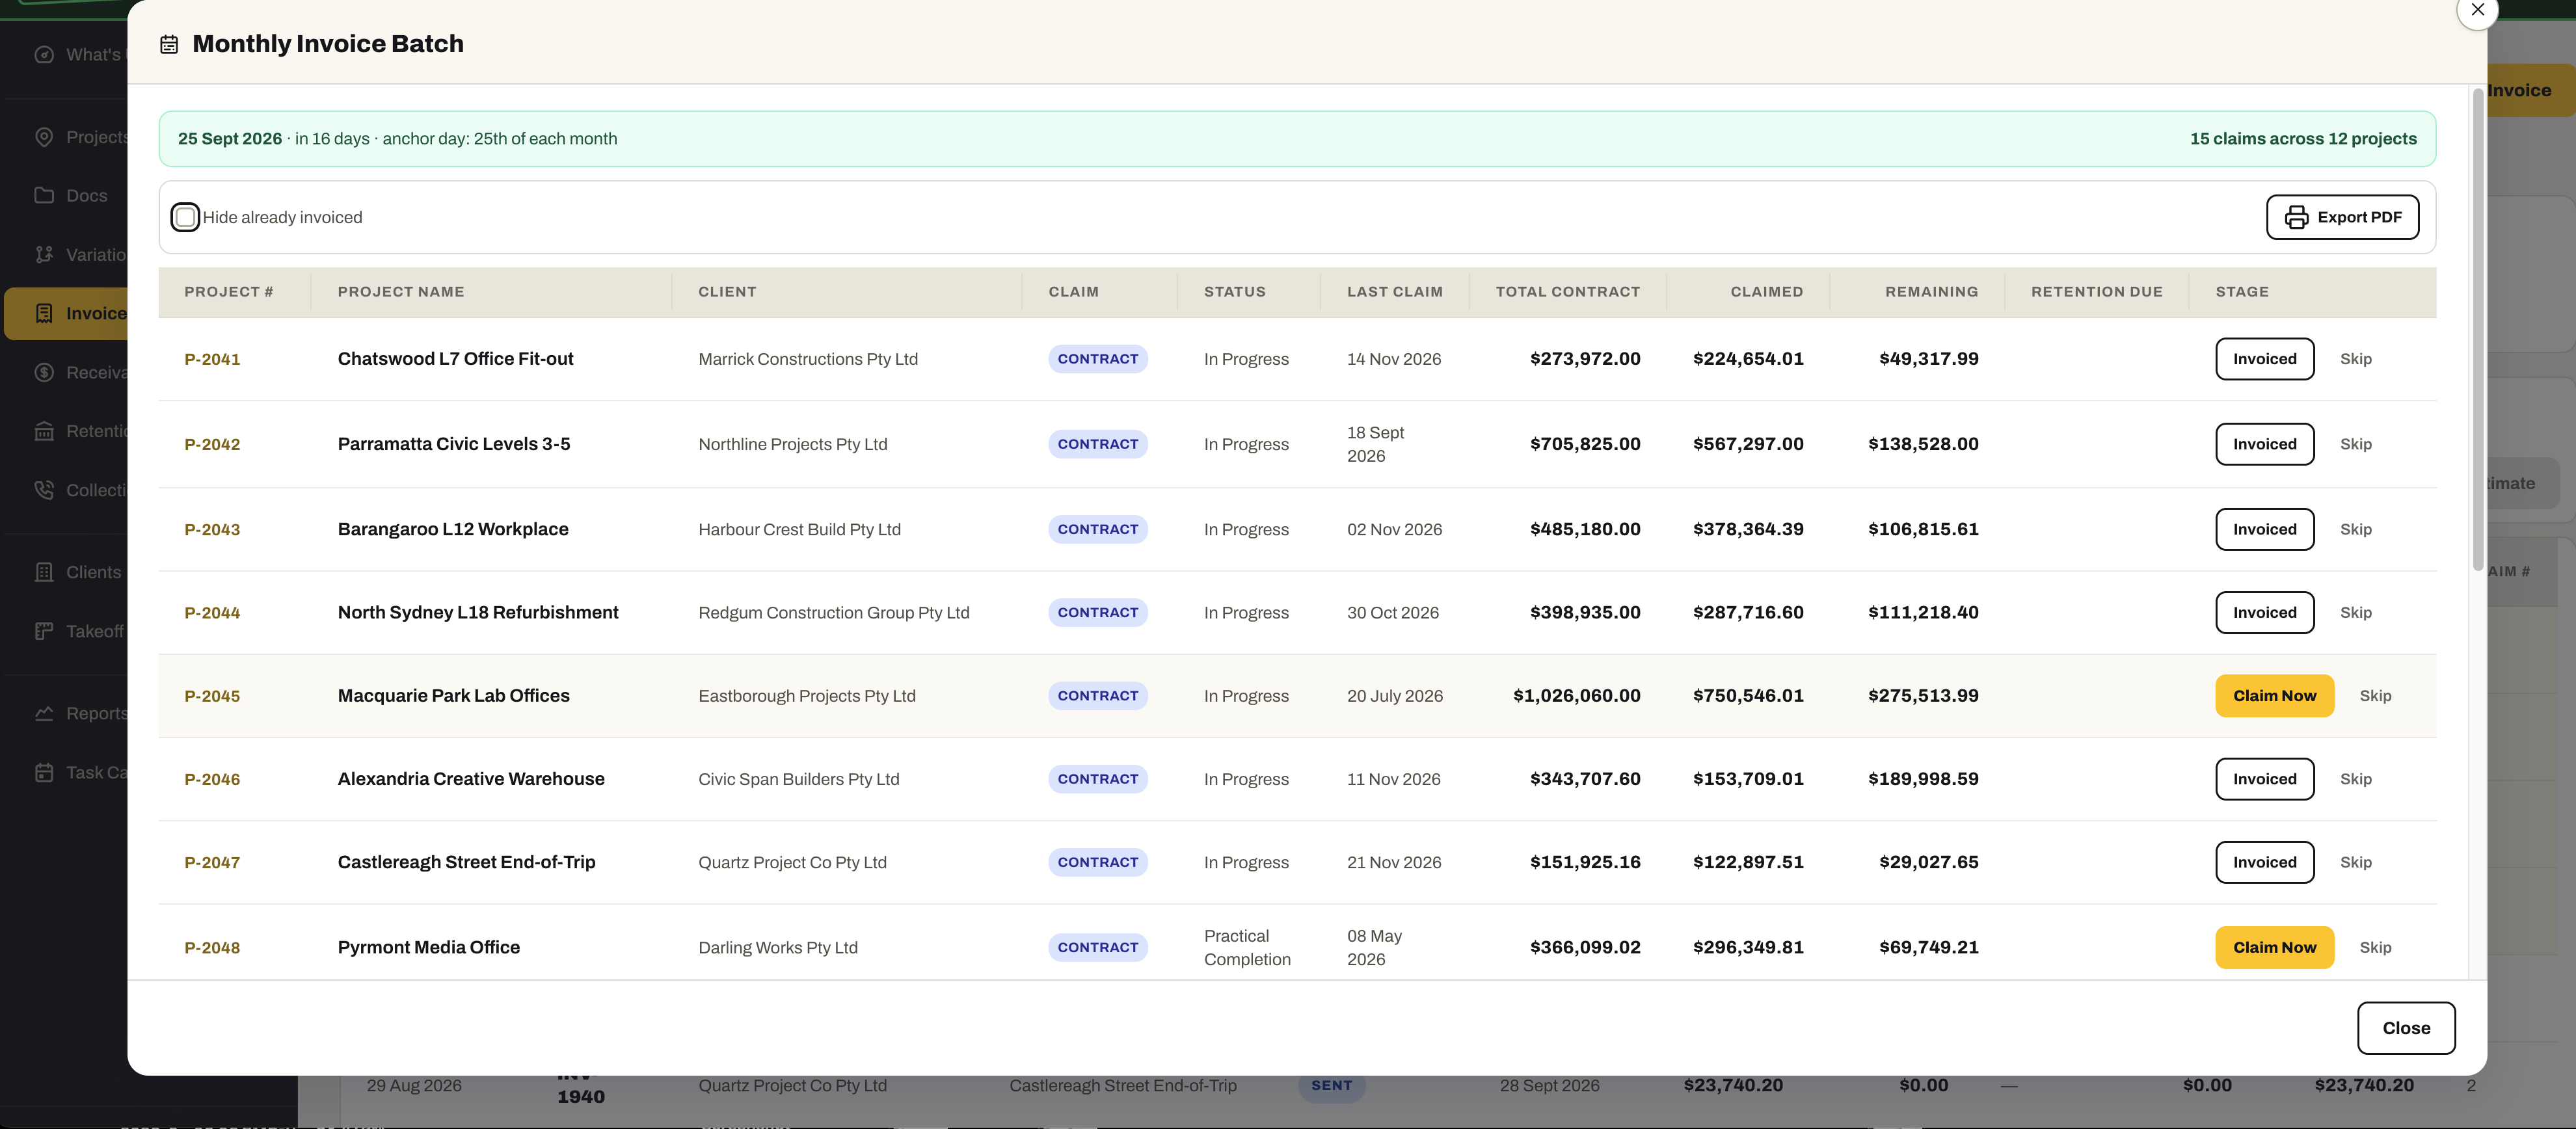Click the PROJECT # column header
The width and height of the screenshot is (2576, 1129).
click(x=228, y=292)
